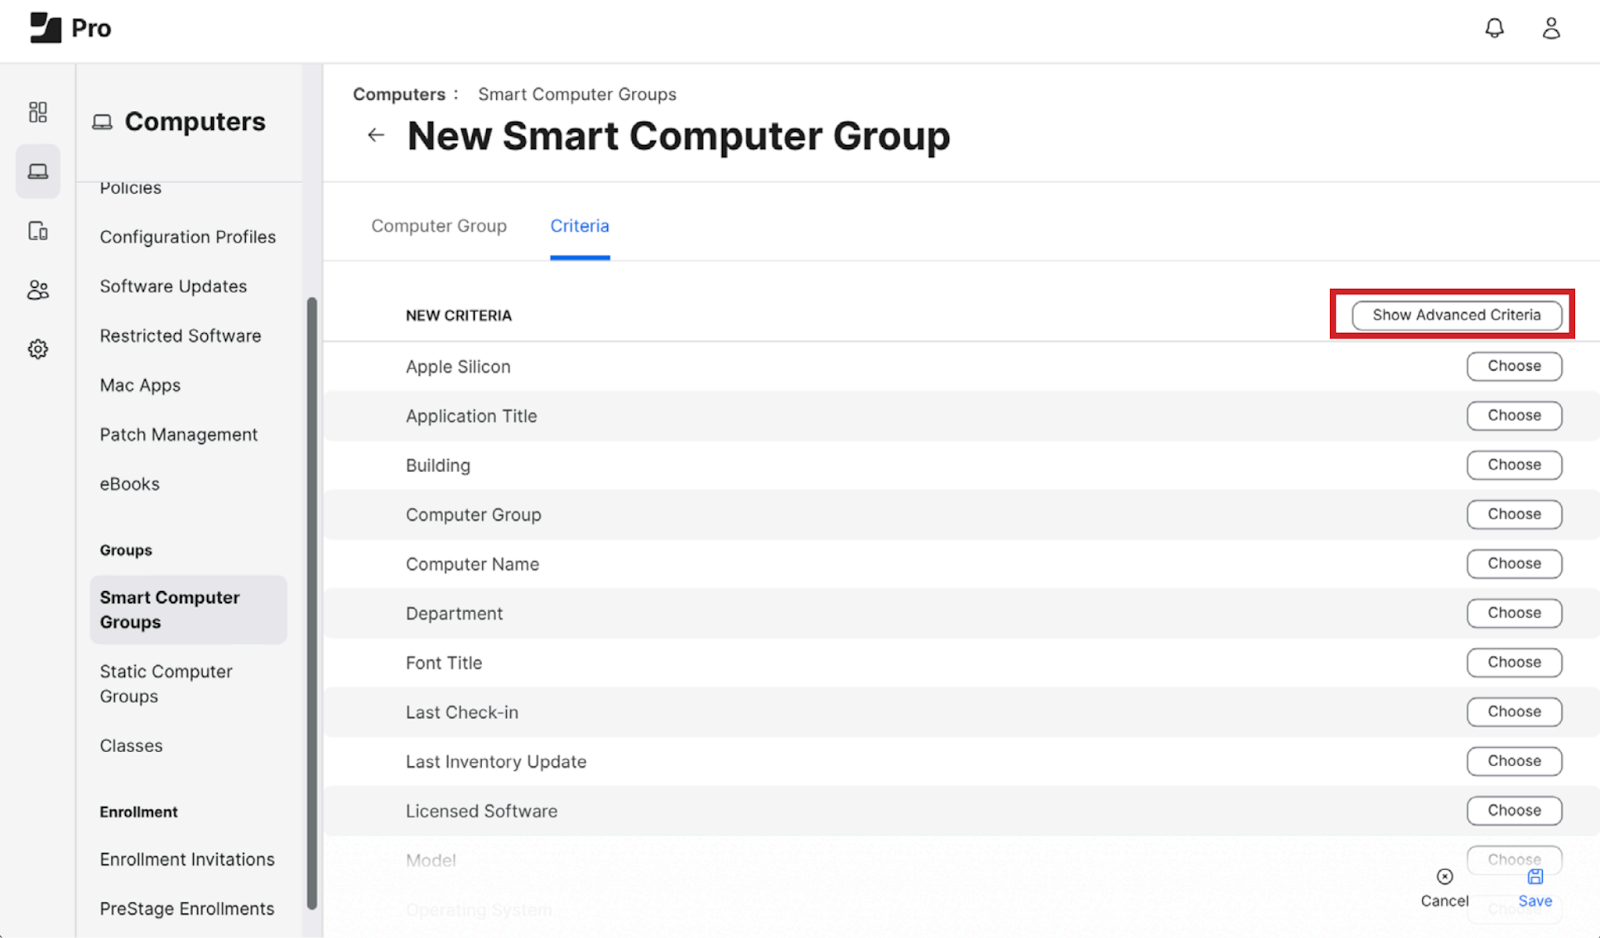
Task: Choose the Apple Silicon criteria
Action: (x=1514, y=366)
